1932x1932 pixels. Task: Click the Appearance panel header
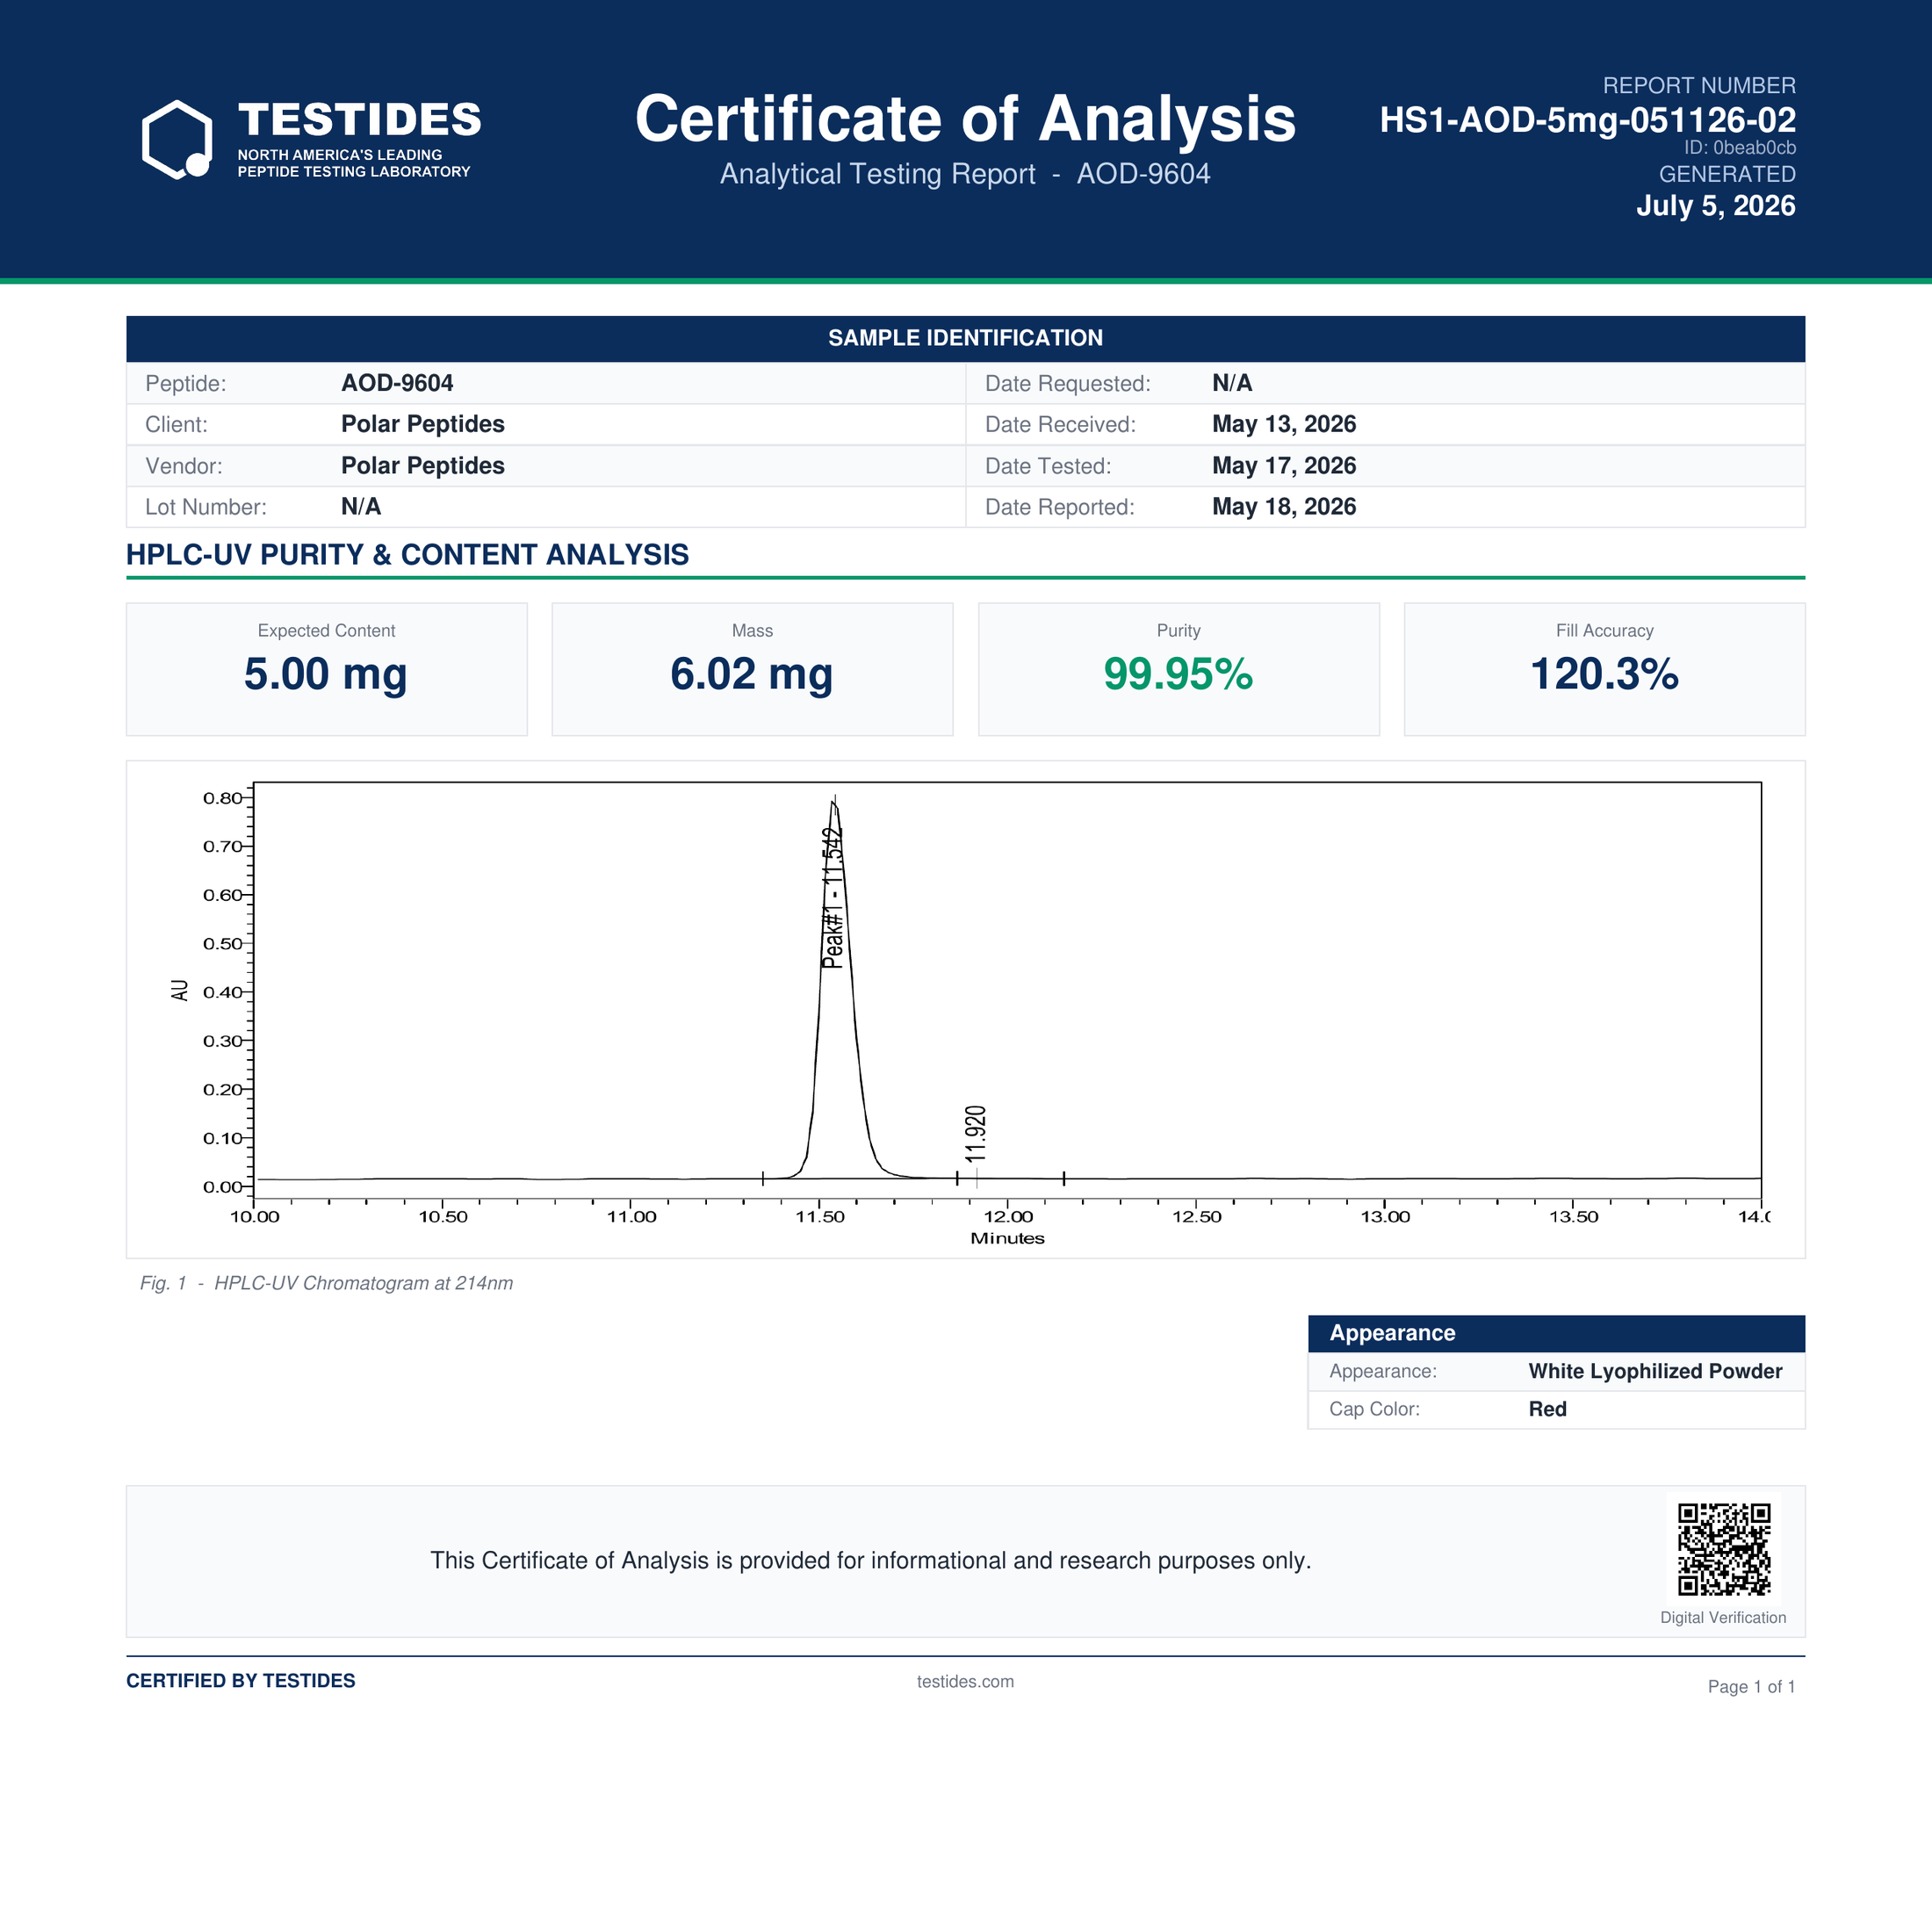pyautogui.click(x=1556, y=1333)
